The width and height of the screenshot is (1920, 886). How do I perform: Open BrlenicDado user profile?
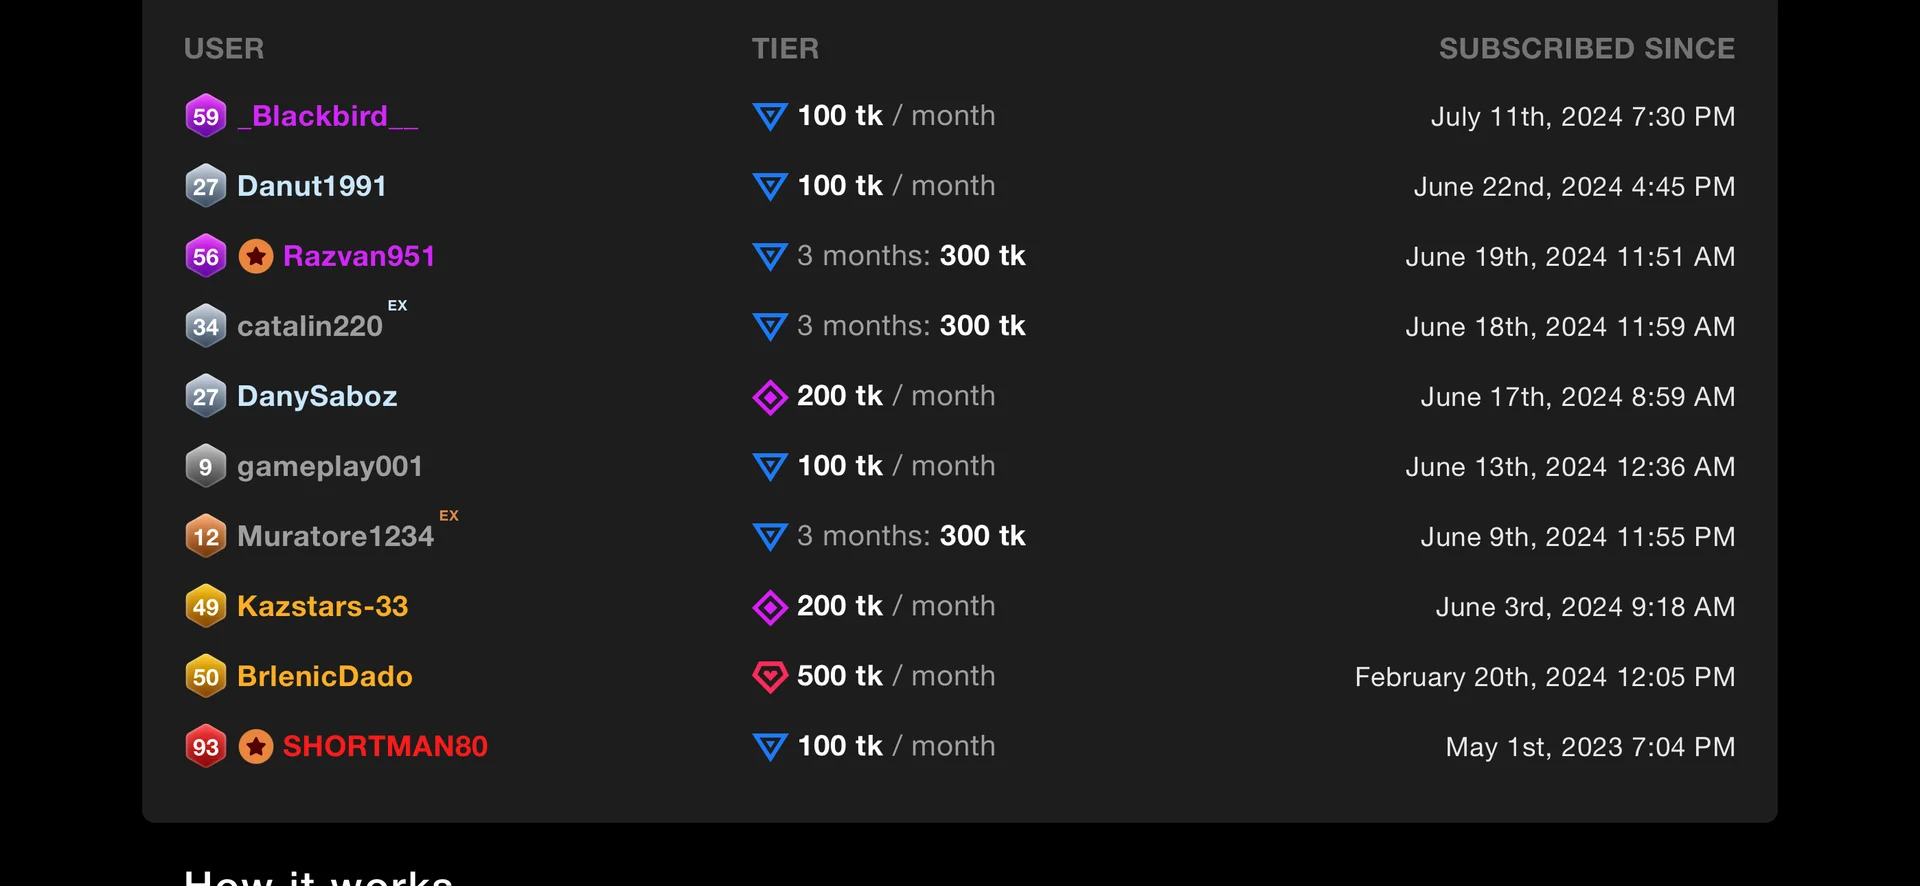tap(324, 676)
